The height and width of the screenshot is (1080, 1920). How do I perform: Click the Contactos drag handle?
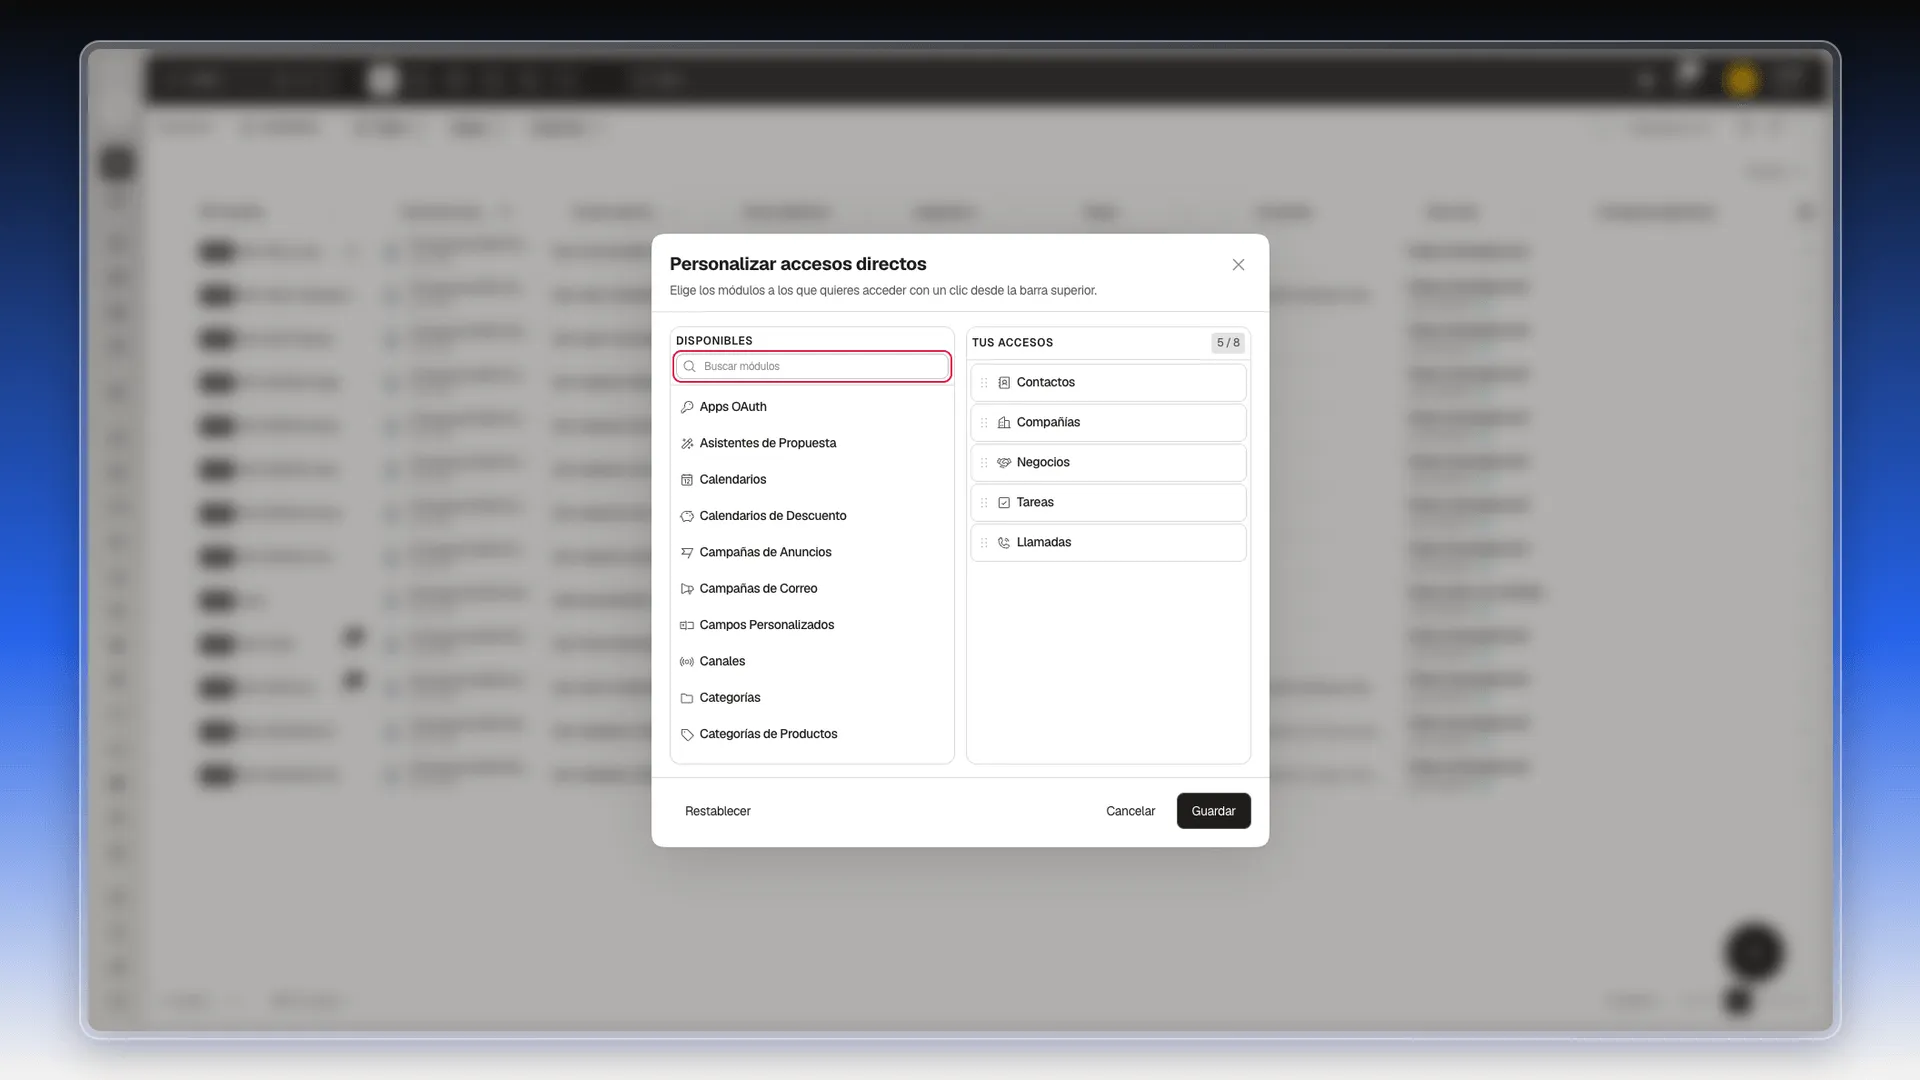[984, 383]
